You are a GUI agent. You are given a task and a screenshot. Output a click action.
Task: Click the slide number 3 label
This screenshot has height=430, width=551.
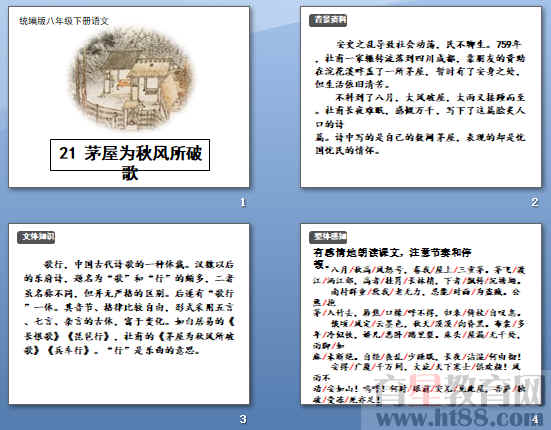click(x=243, y=419)
